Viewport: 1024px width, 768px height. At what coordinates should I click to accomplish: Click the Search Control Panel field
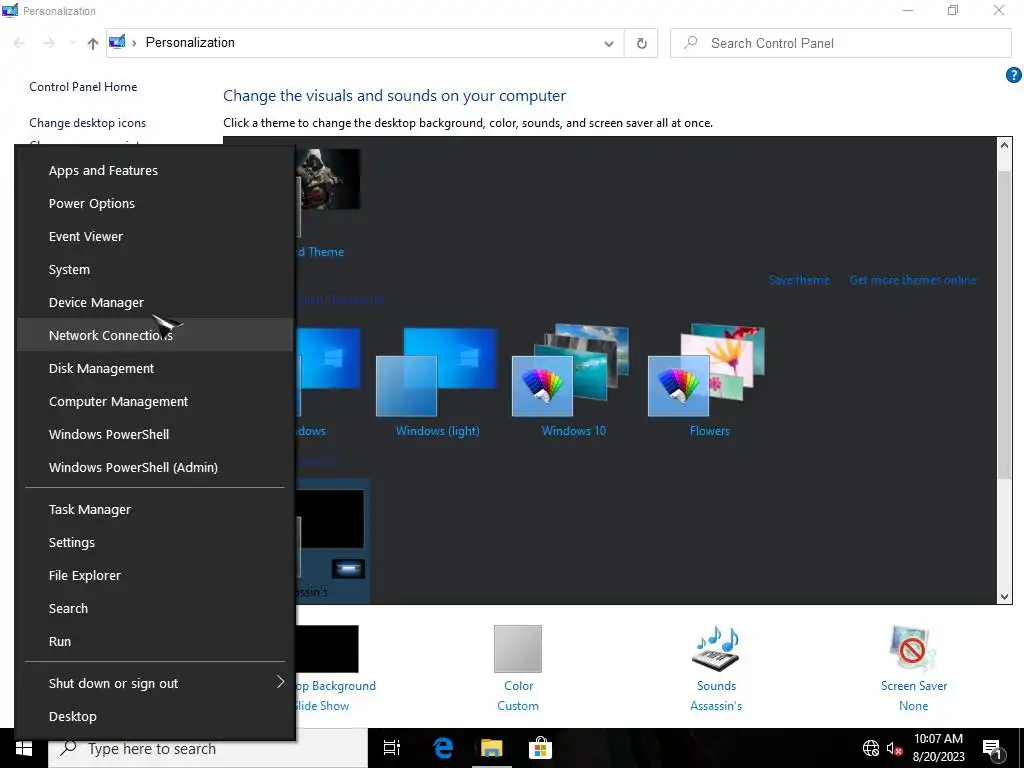(840, 43)
